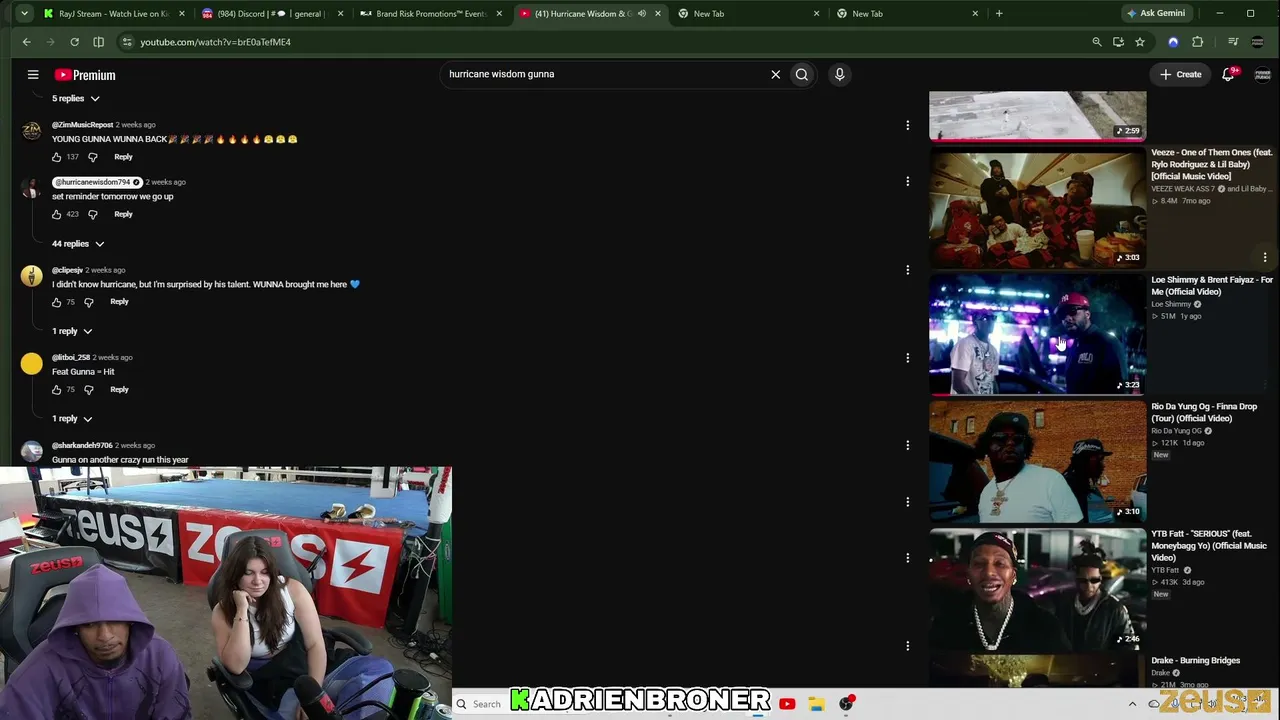
Task: Open Rio Da Yung Og 'Finna Drop' thumbnail
Action: (x=1038, y=462)
